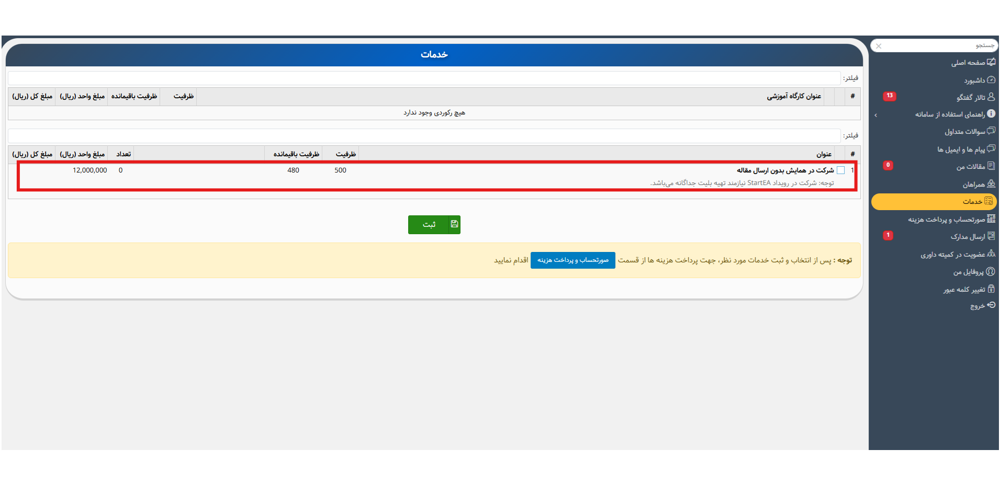Click the workshop table filter (فیلتر) field

pos(420,78)
